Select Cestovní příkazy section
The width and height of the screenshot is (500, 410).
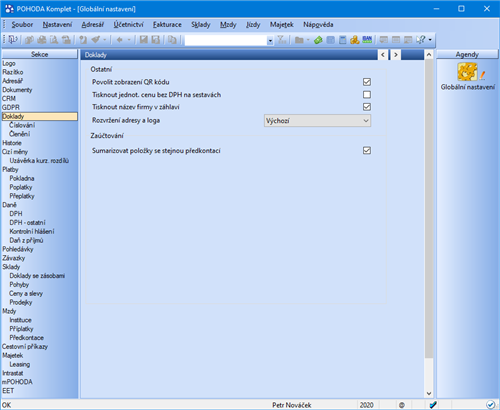25,347
